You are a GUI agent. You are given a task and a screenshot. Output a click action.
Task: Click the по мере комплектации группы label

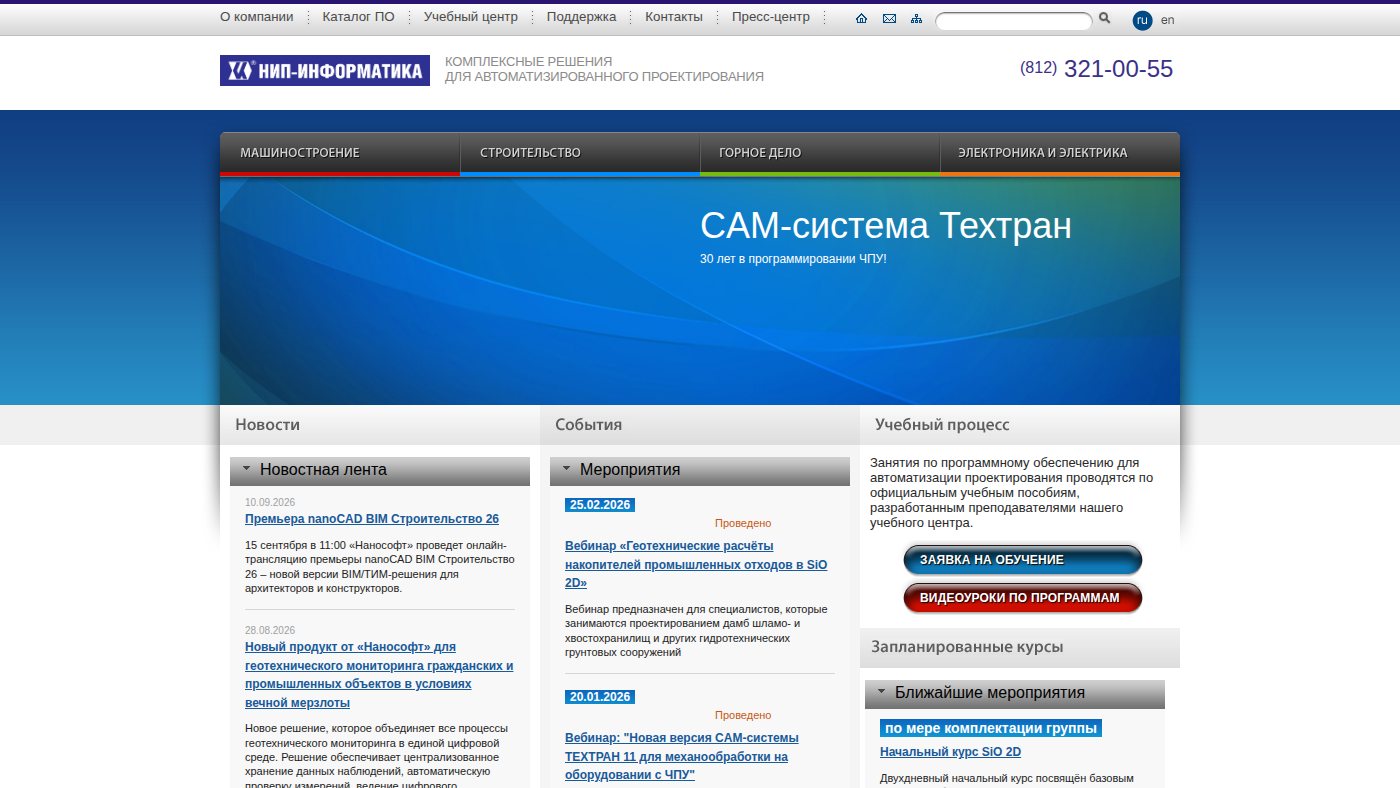(991, 728)
